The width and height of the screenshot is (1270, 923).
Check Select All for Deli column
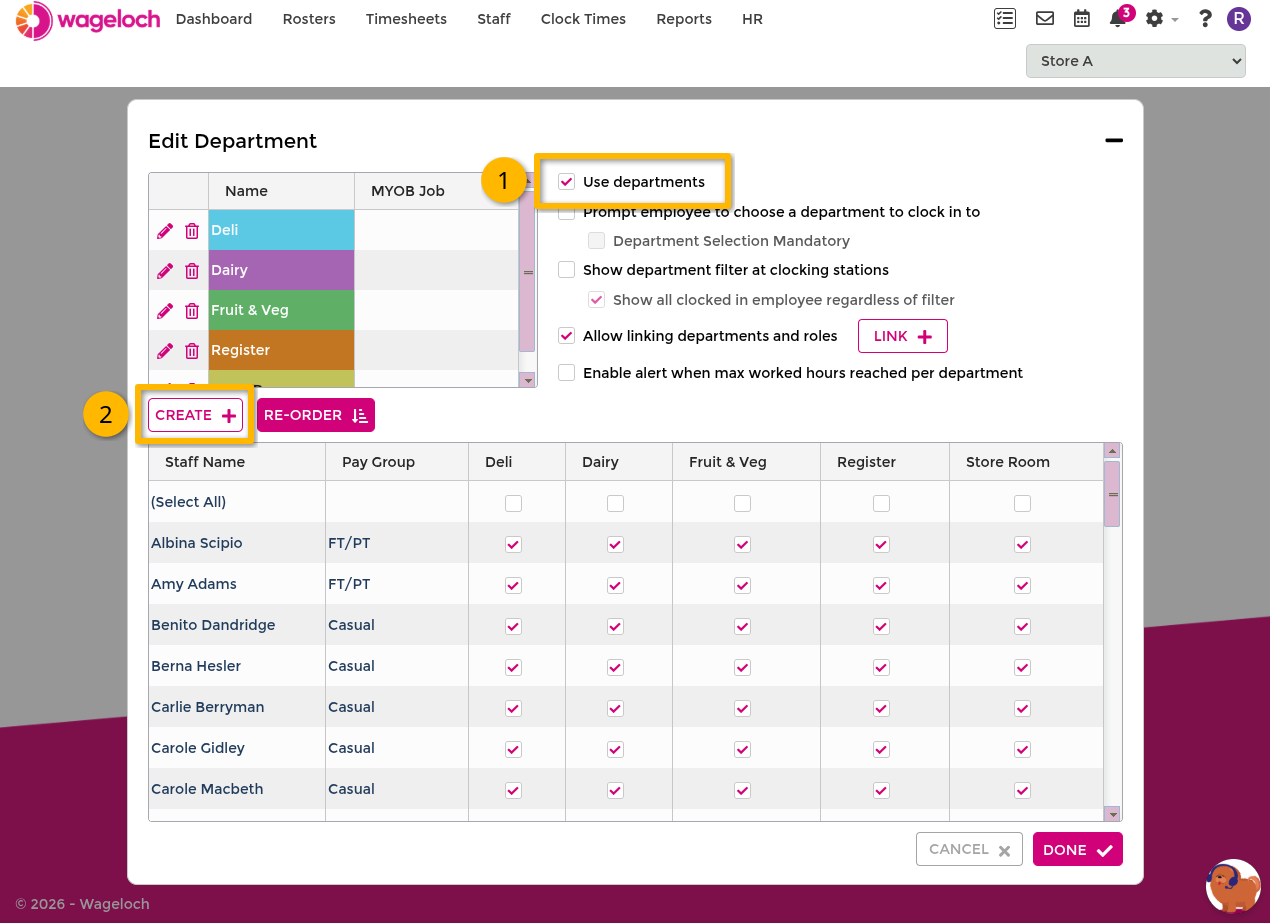[513, 503]
